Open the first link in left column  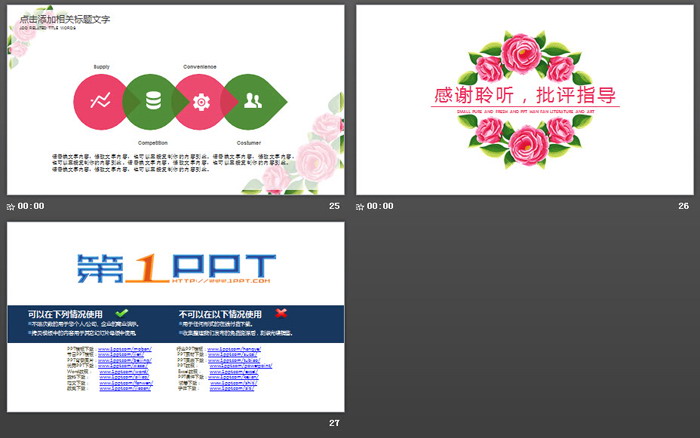(129, 349)
